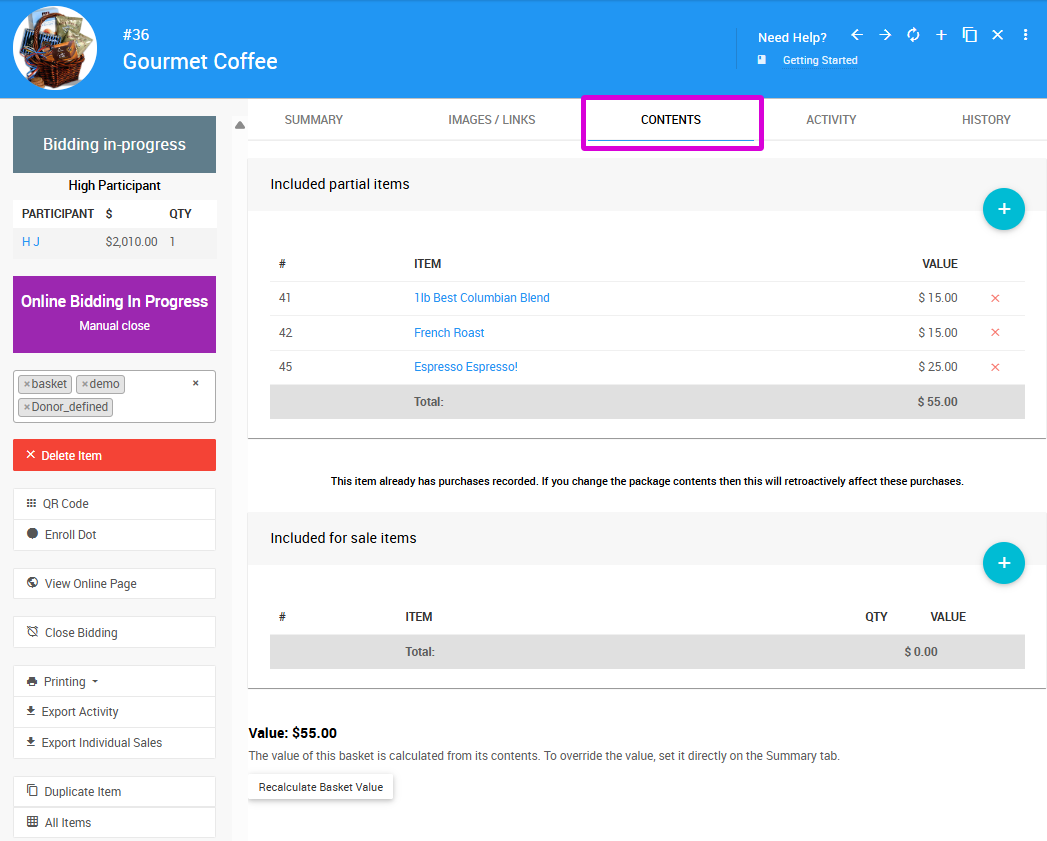This screenshot has width=1047, height=841.
Task: Remove French Roast from partial items
Action: pos(994,333)
